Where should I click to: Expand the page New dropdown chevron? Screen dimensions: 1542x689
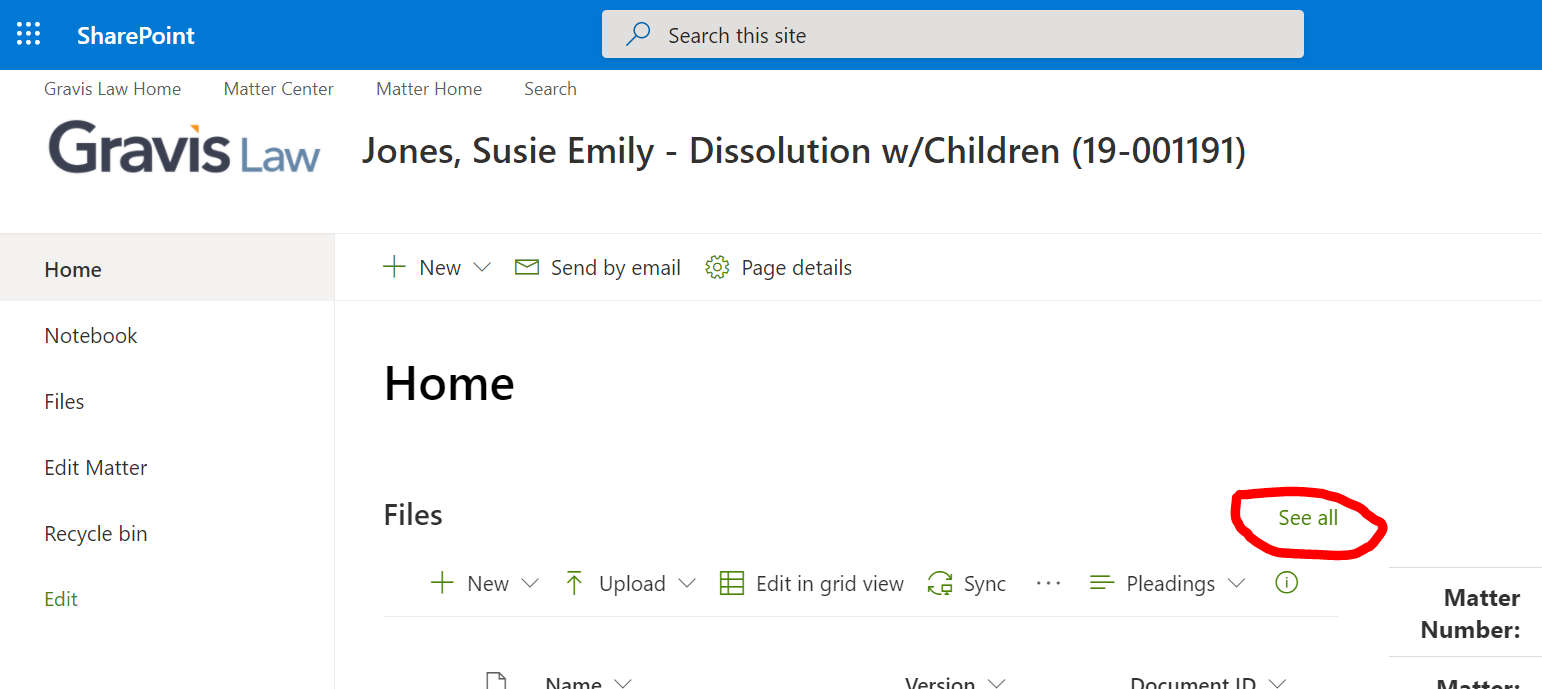[482, 267]
